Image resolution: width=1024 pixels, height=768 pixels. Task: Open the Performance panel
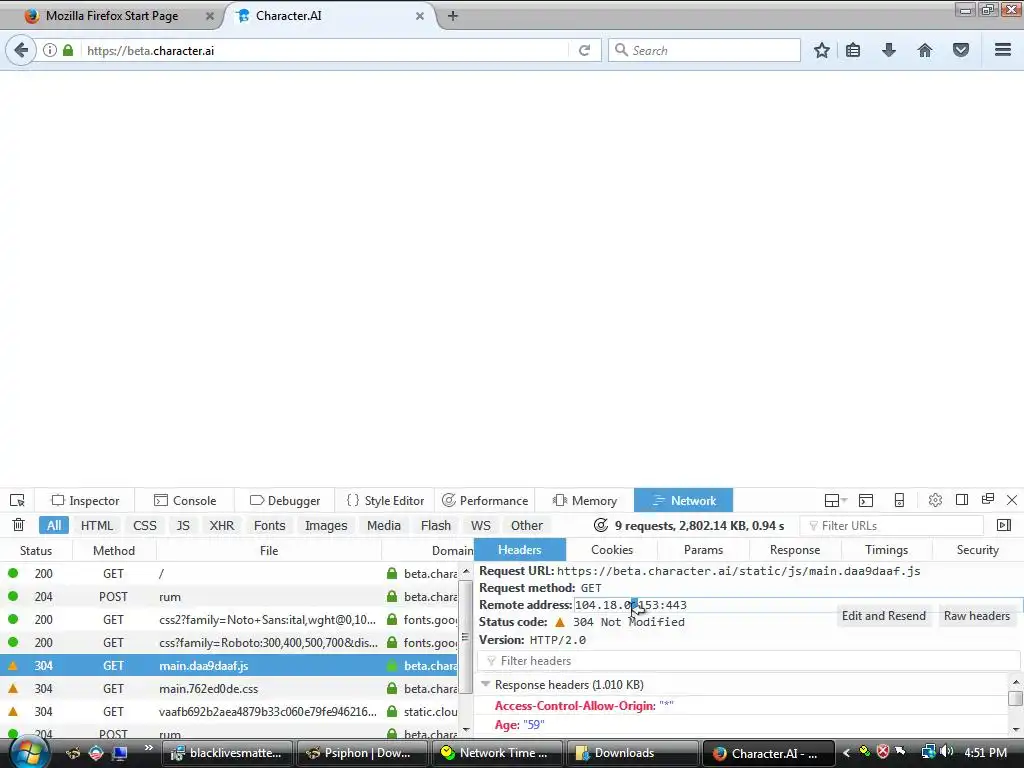485,500
